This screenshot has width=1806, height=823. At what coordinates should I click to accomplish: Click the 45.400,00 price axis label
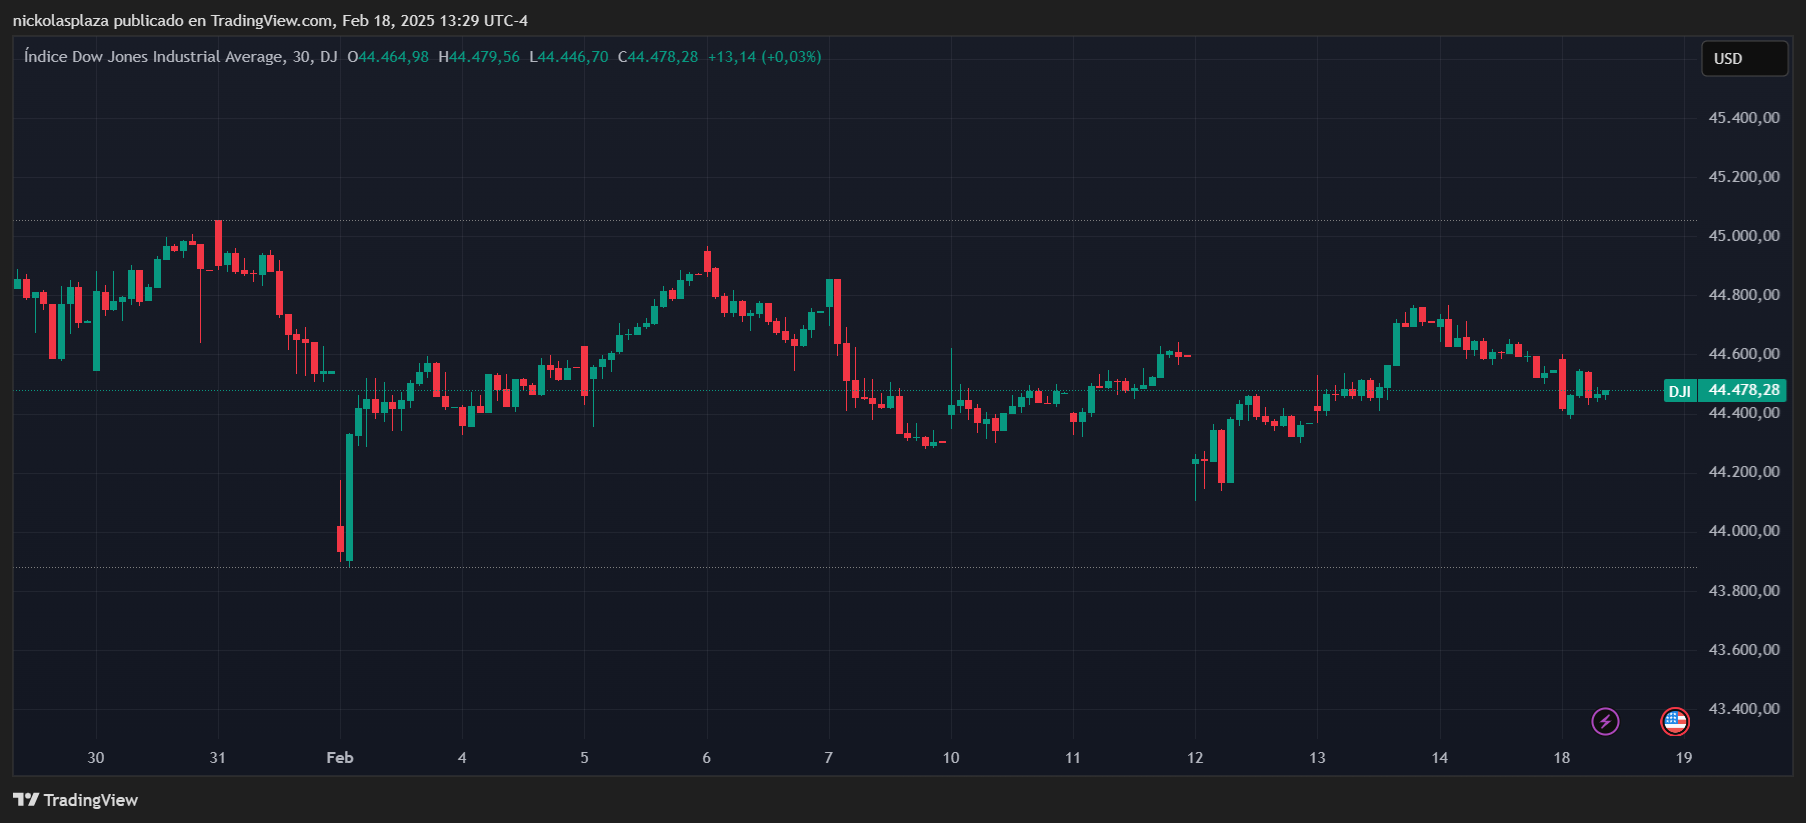coord(1744,118)
